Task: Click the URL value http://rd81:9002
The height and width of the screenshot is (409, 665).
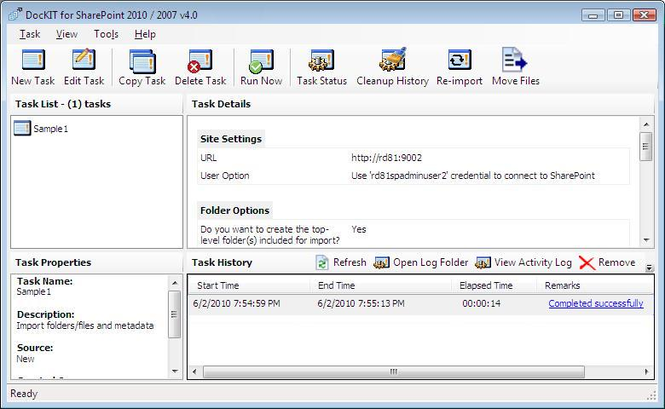Action: click(386, 158)
